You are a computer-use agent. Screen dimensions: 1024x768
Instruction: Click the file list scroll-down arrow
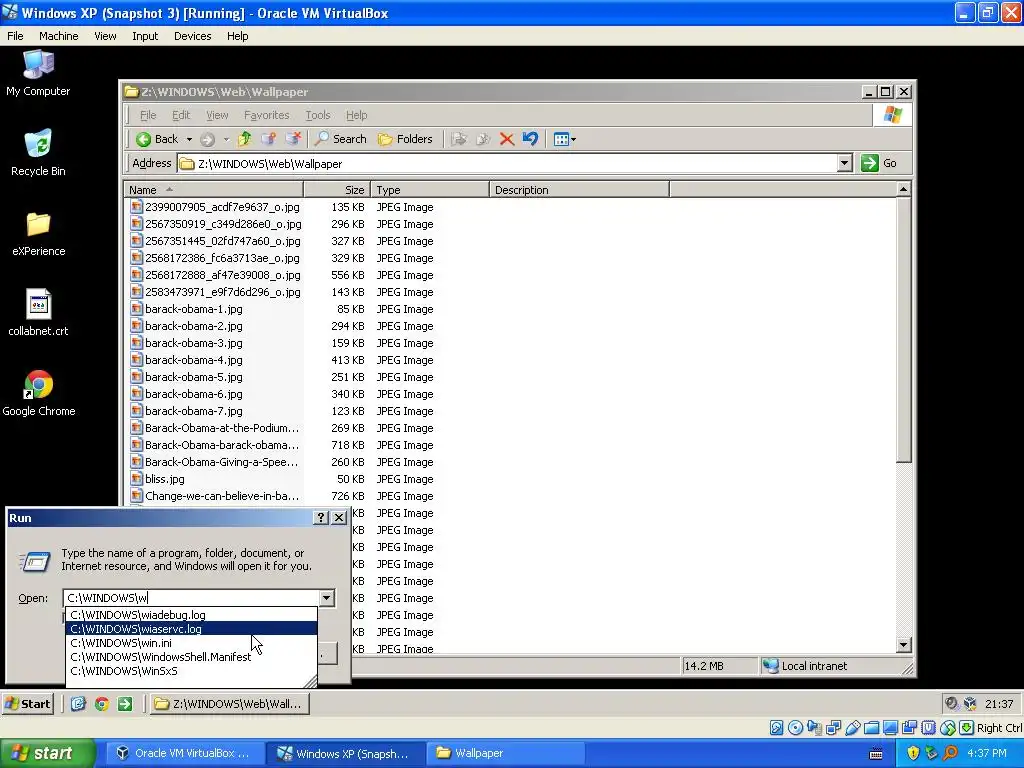click(x=904, y=645)
